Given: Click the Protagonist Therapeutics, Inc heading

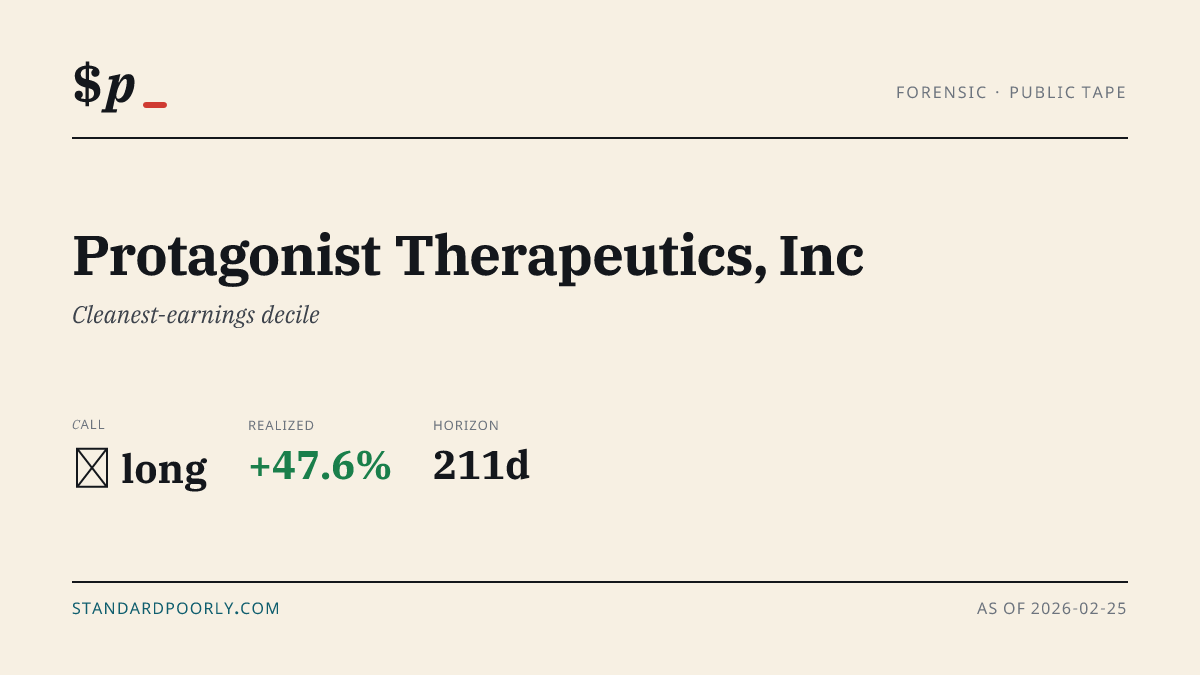Looking at the screenshot, I should [x=468, y=256].
